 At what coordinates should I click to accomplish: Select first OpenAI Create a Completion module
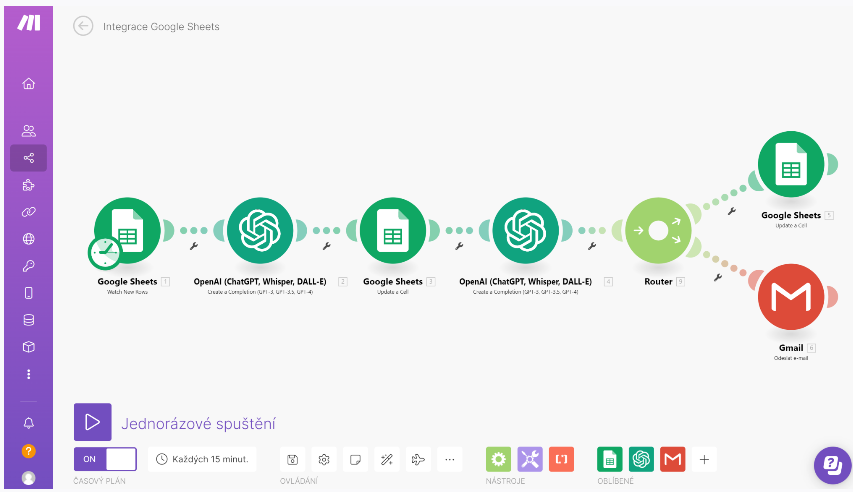(260, 230)
